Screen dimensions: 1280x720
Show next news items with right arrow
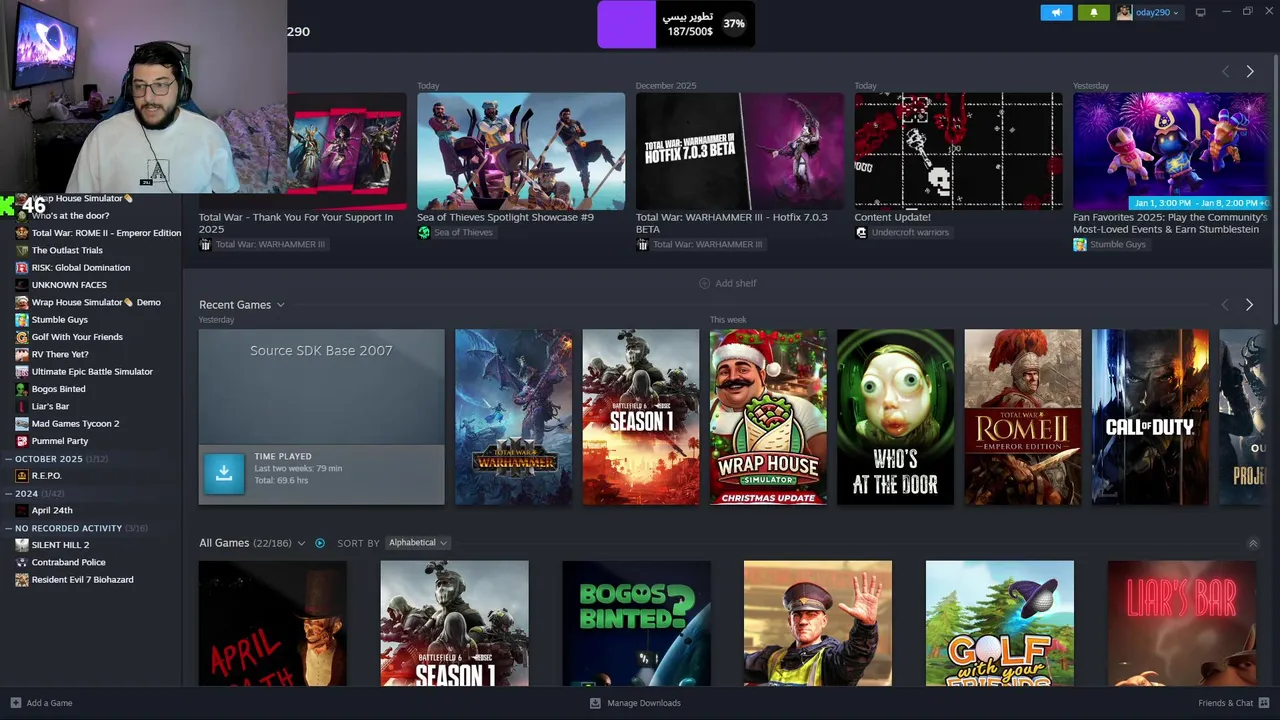click(x=1250, y=71)
